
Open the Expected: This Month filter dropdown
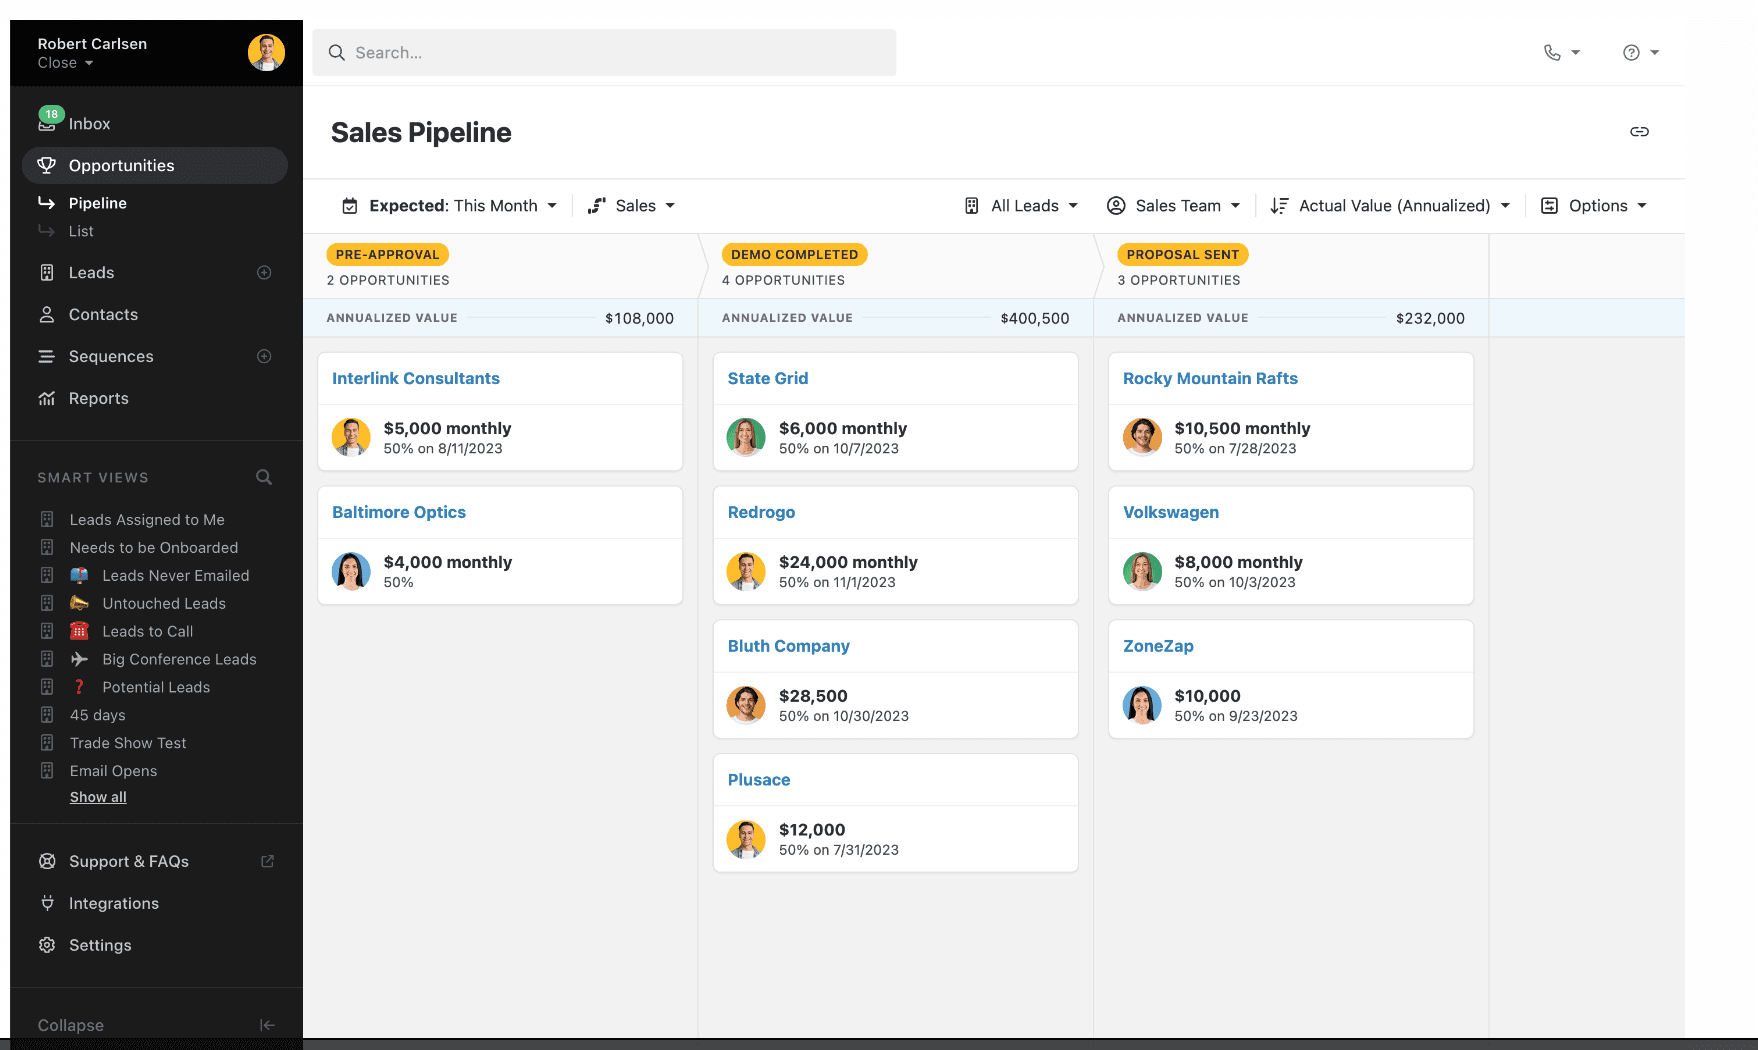(x=449, y=205)
